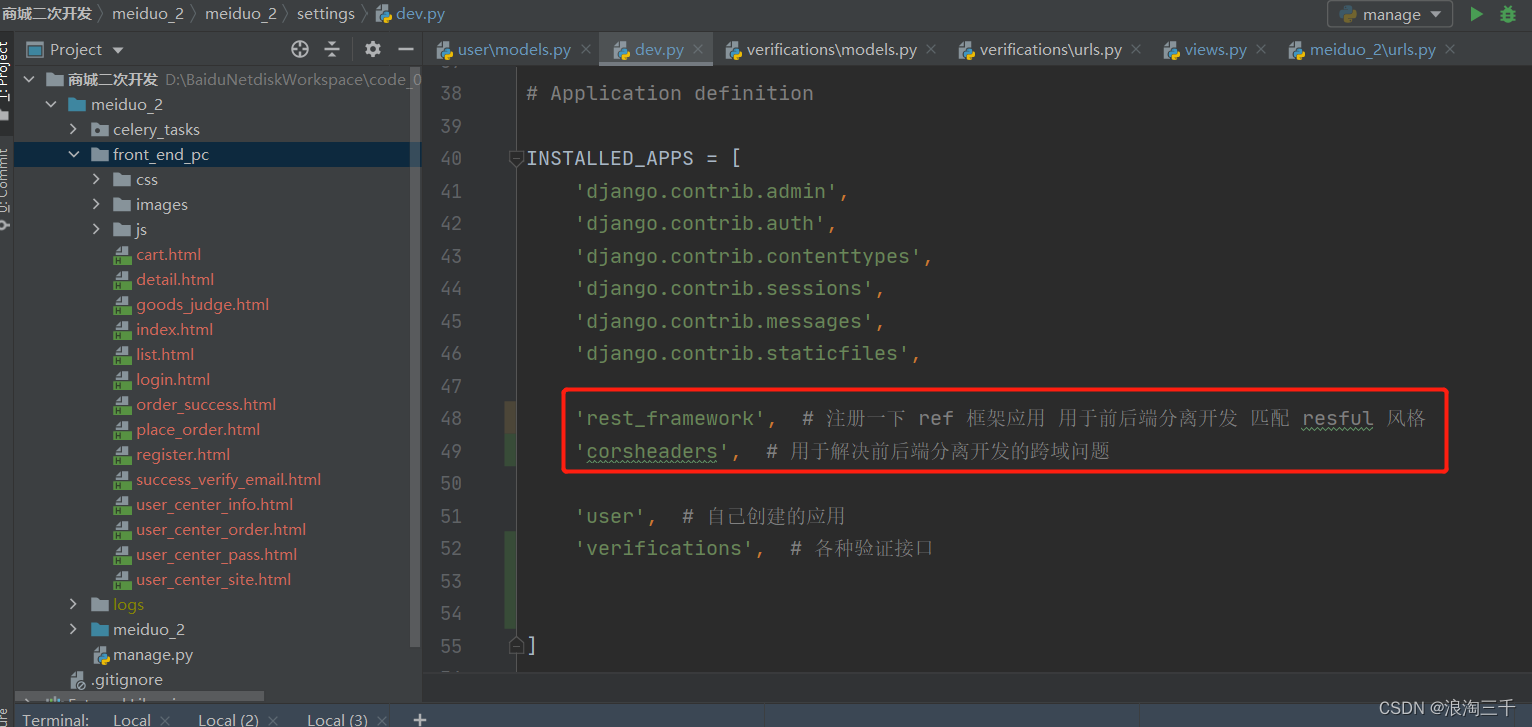
Task: Close the dev.py tab
Action: (698, 49)
